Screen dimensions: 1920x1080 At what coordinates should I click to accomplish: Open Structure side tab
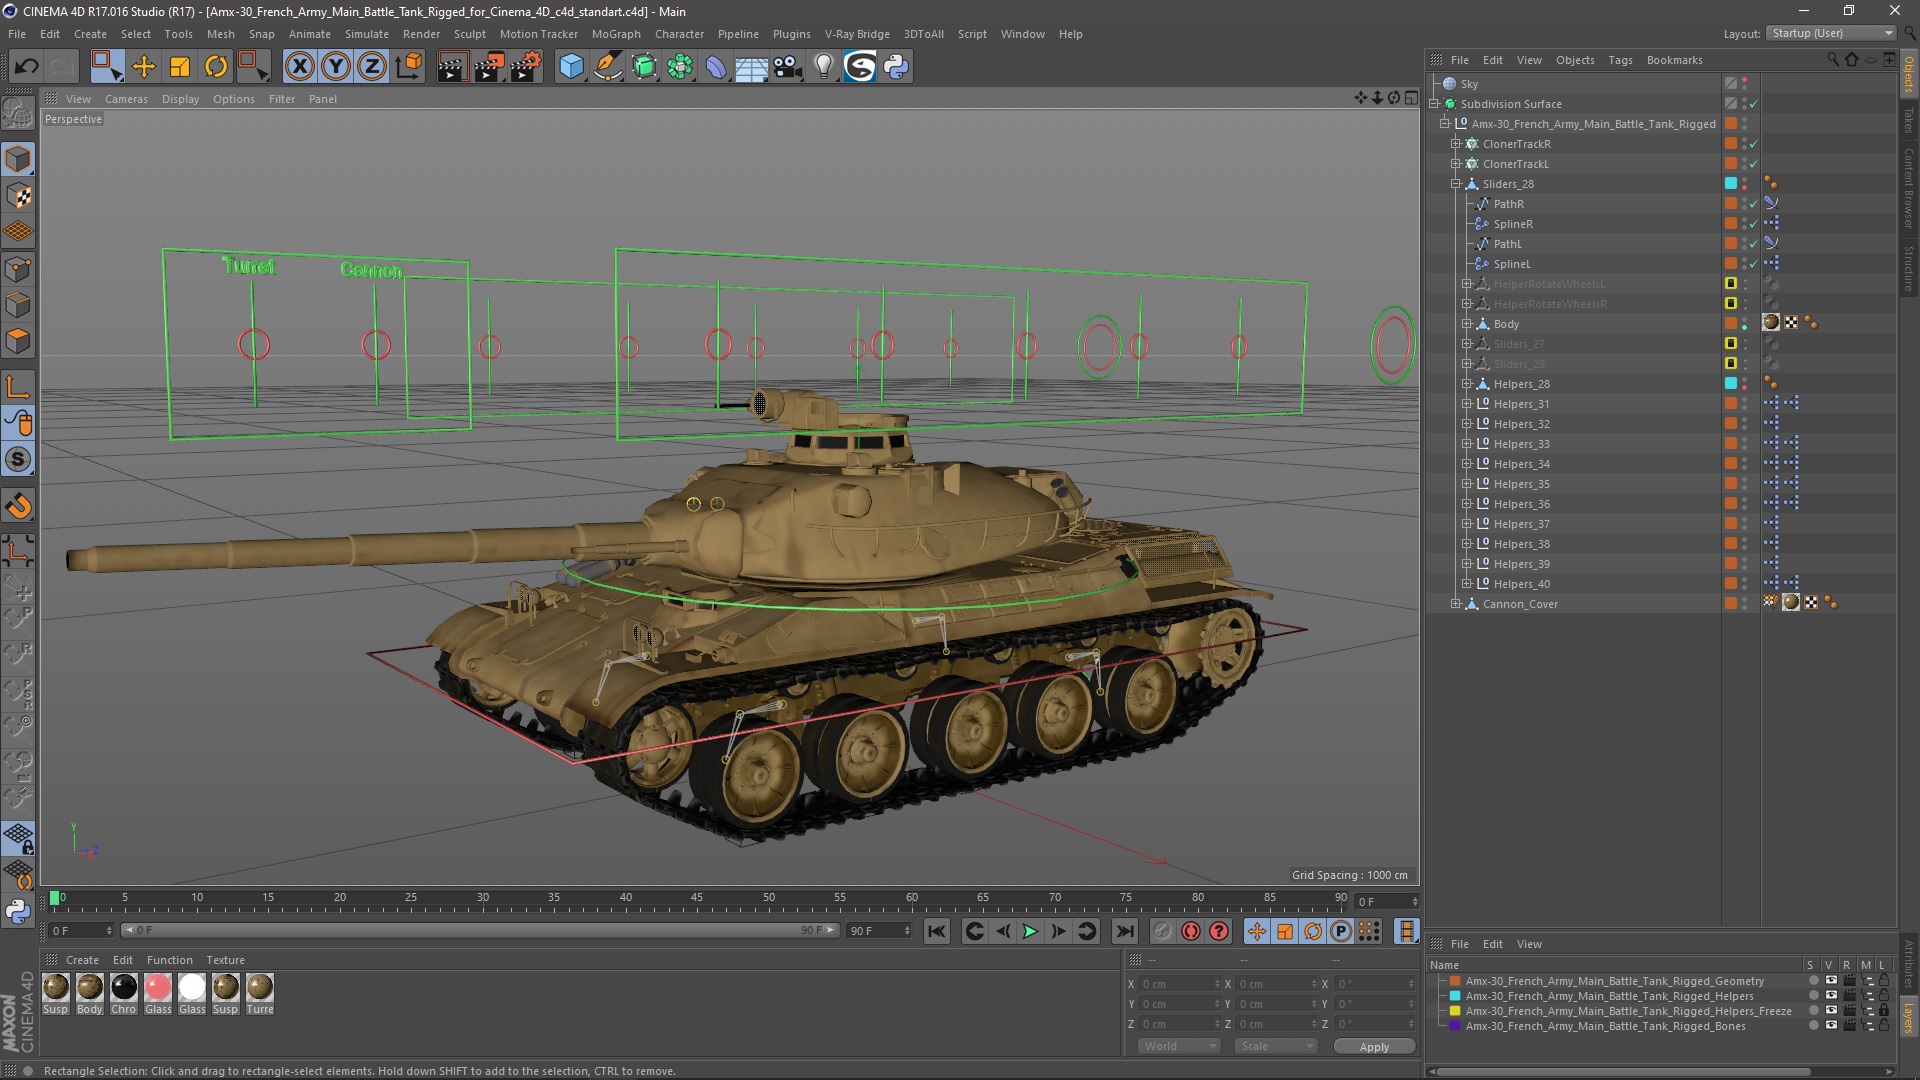(1909, 268)
